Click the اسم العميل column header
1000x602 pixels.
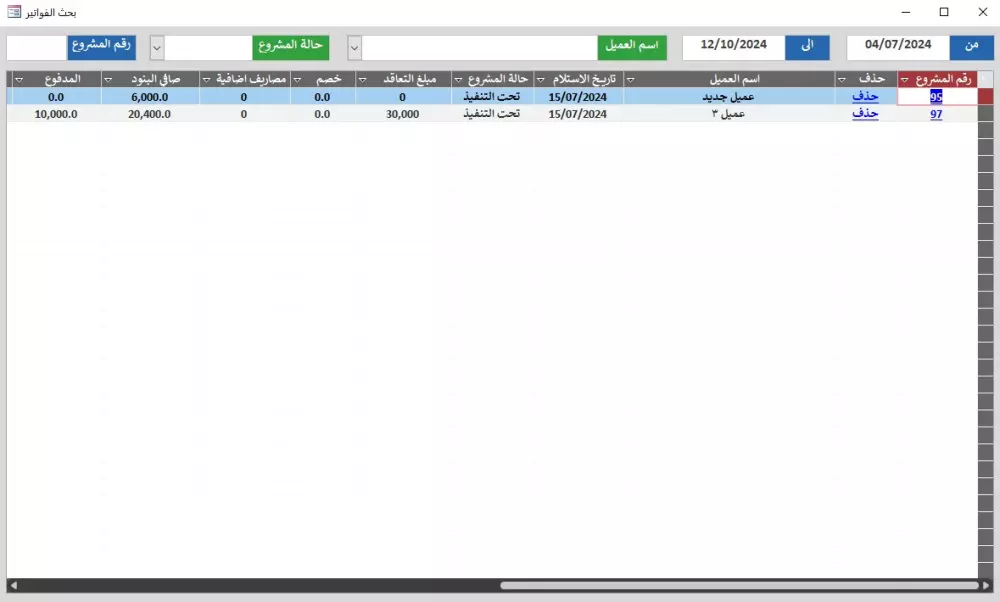(x=729, y=79)
